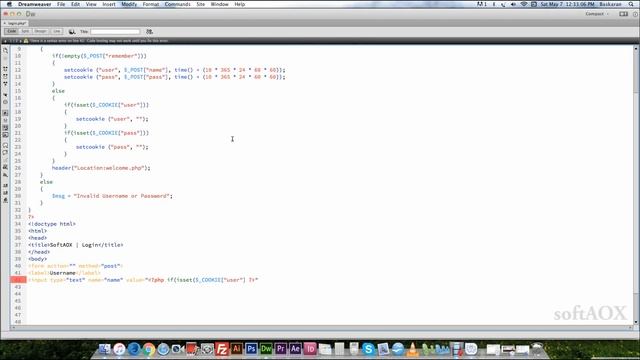Viewport: 640px width, 360px height.
Task: Open Adobe Premiere Pro from the dock
Action: point(280,349)
